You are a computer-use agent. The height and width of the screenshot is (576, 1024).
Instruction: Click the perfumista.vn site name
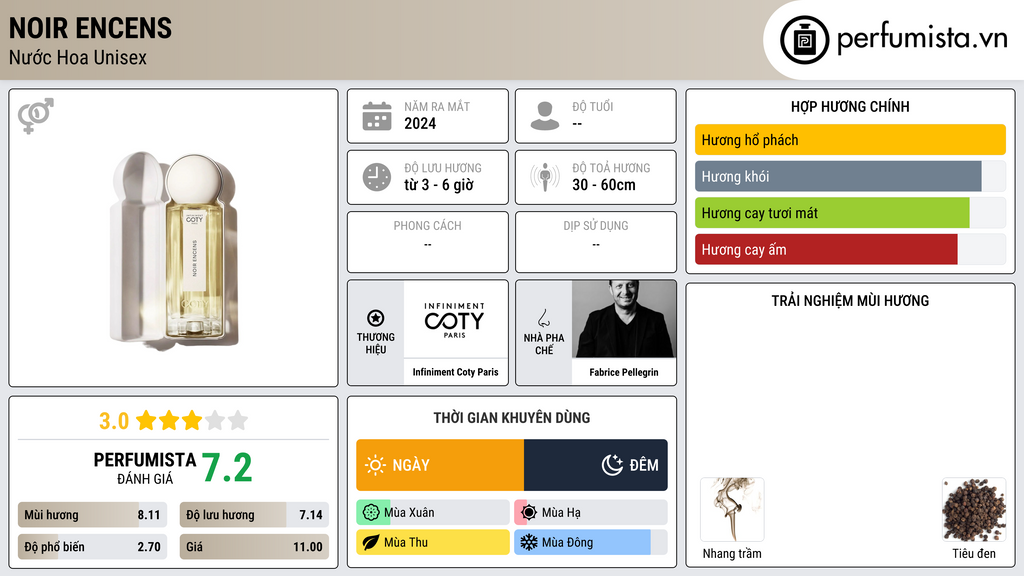[922, 39]
